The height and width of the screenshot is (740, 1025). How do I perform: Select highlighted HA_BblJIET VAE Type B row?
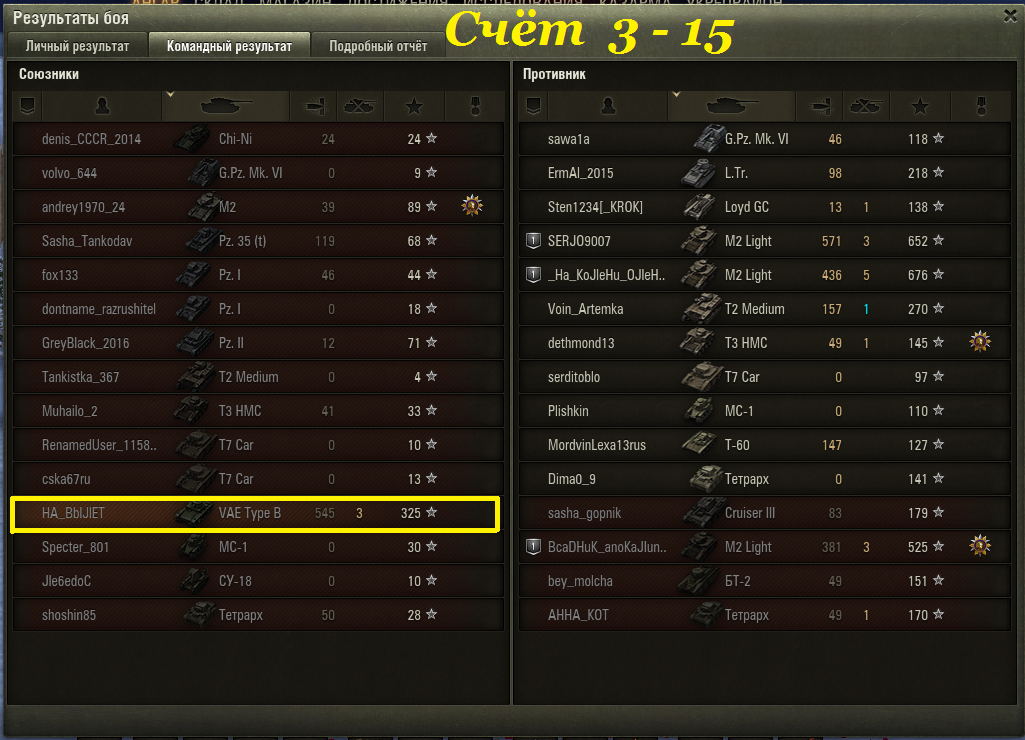click(256, 514)
